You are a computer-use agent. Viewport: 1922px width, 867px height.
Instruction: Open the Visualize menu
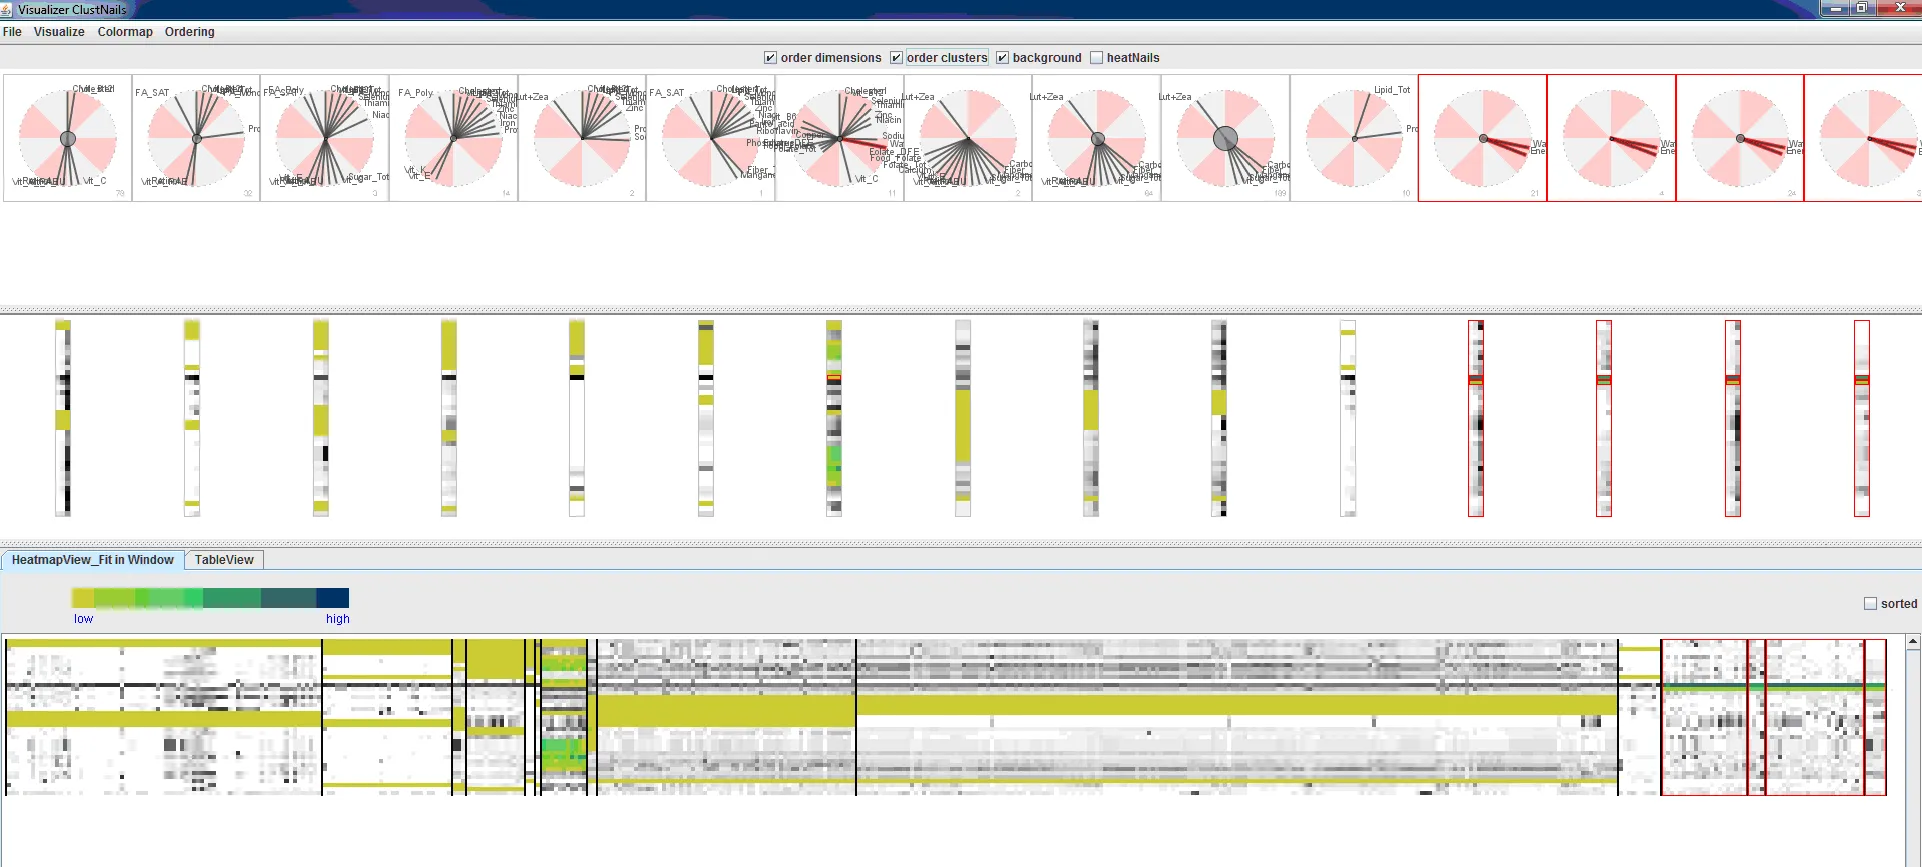pos(59,32)
